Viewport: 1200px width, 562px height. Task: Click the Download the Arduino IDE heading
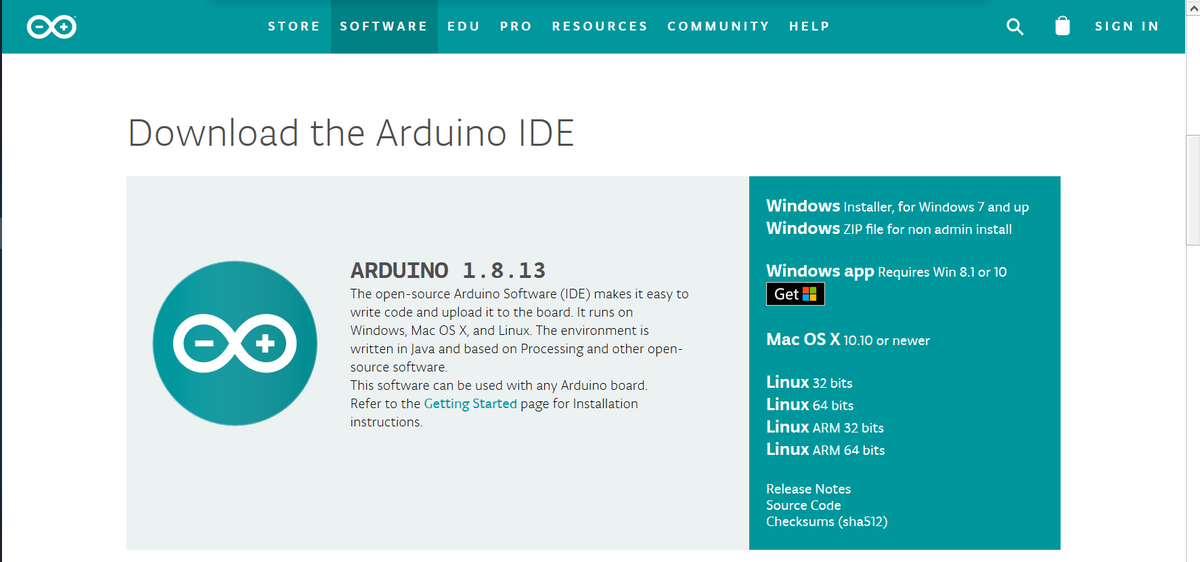pos(351,133)
